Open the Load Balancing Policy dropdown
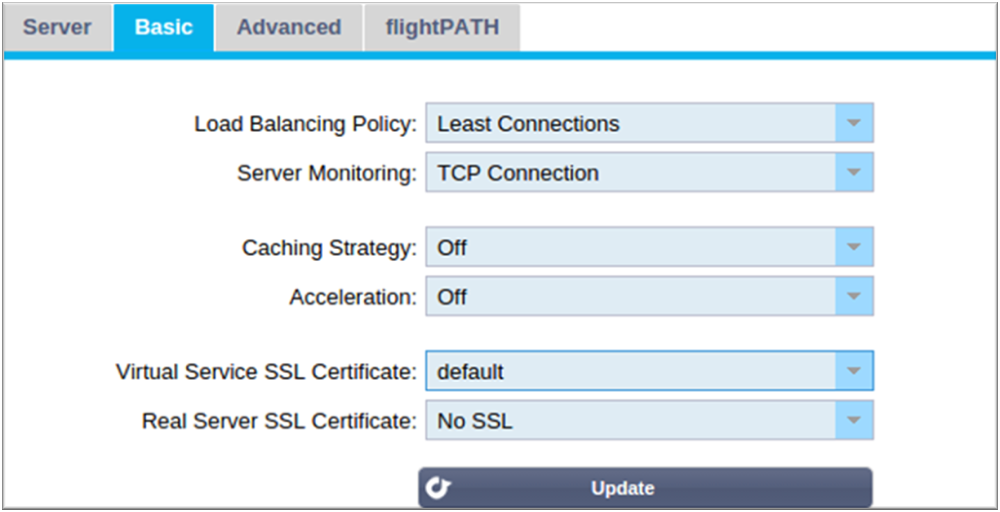 pos(632,124)
